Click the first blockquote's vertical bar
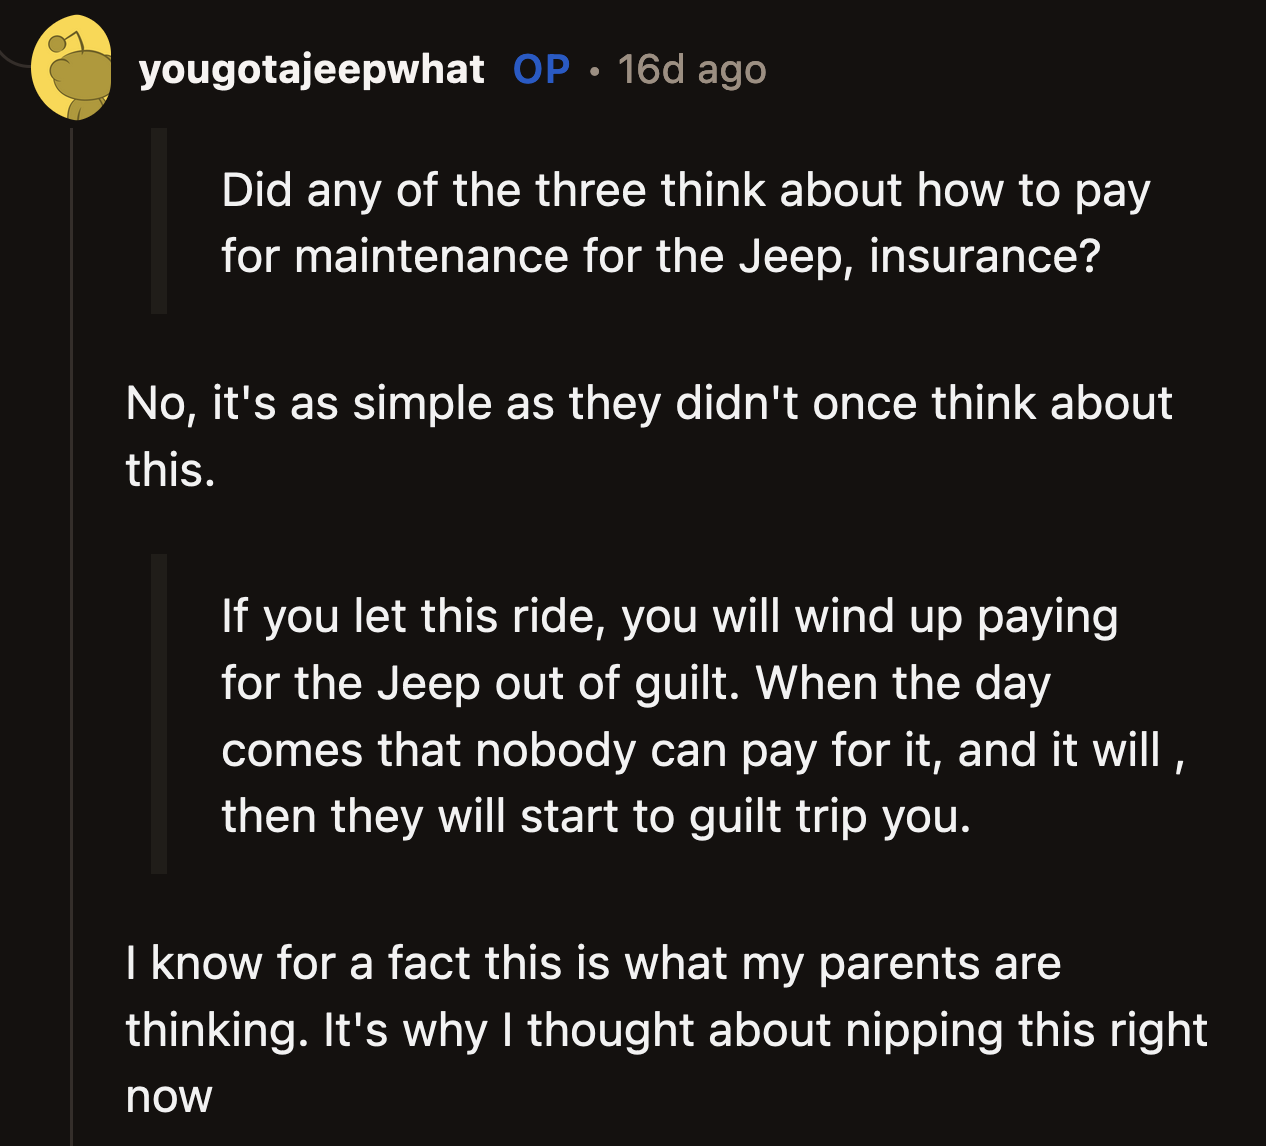The height and width of the screenshot is (1146, 1266). point(159,222)
